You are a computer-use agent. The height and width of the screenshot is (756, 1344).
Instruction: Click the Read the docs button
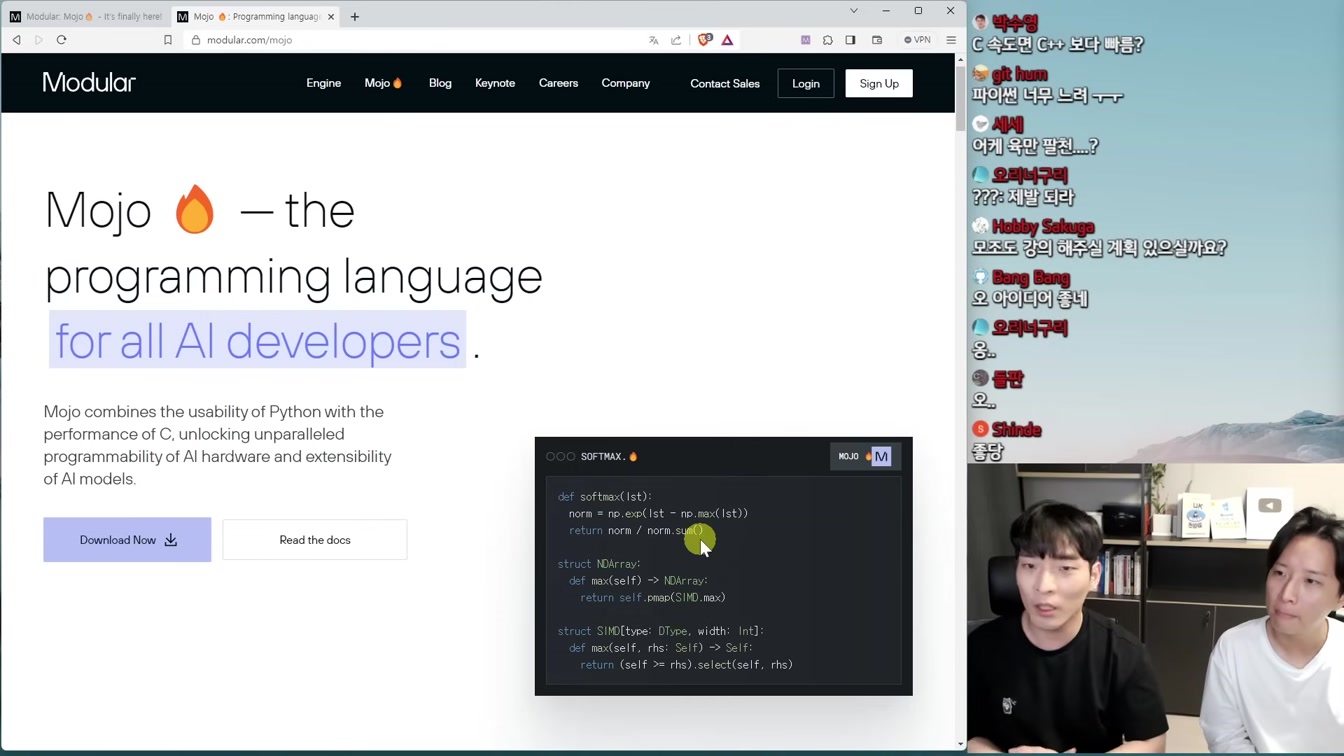tap(315, 540)
